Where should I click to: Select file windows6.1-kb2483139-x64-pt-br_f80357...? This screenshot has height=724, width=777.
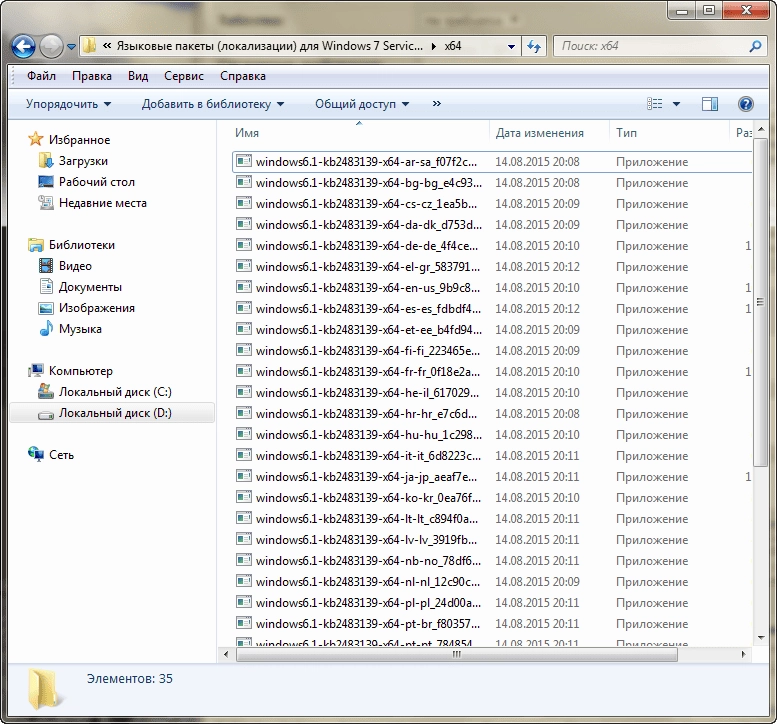pos(368,623)
